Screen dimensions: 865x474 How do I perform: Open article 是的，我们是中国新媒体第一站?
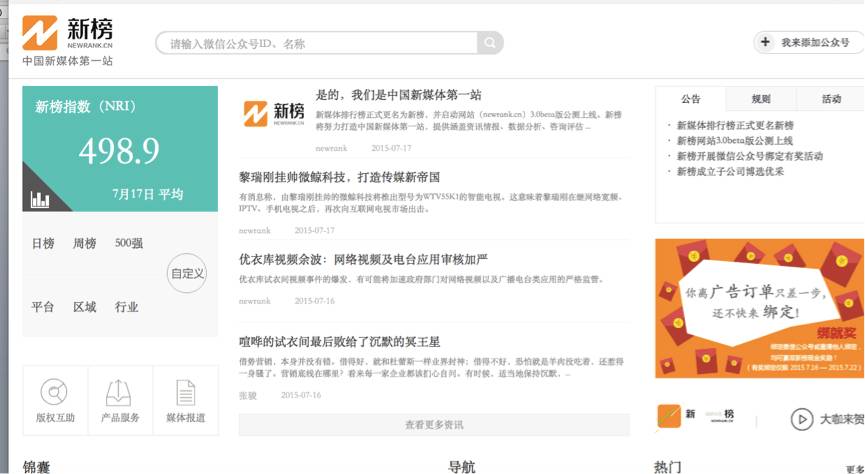398,95
